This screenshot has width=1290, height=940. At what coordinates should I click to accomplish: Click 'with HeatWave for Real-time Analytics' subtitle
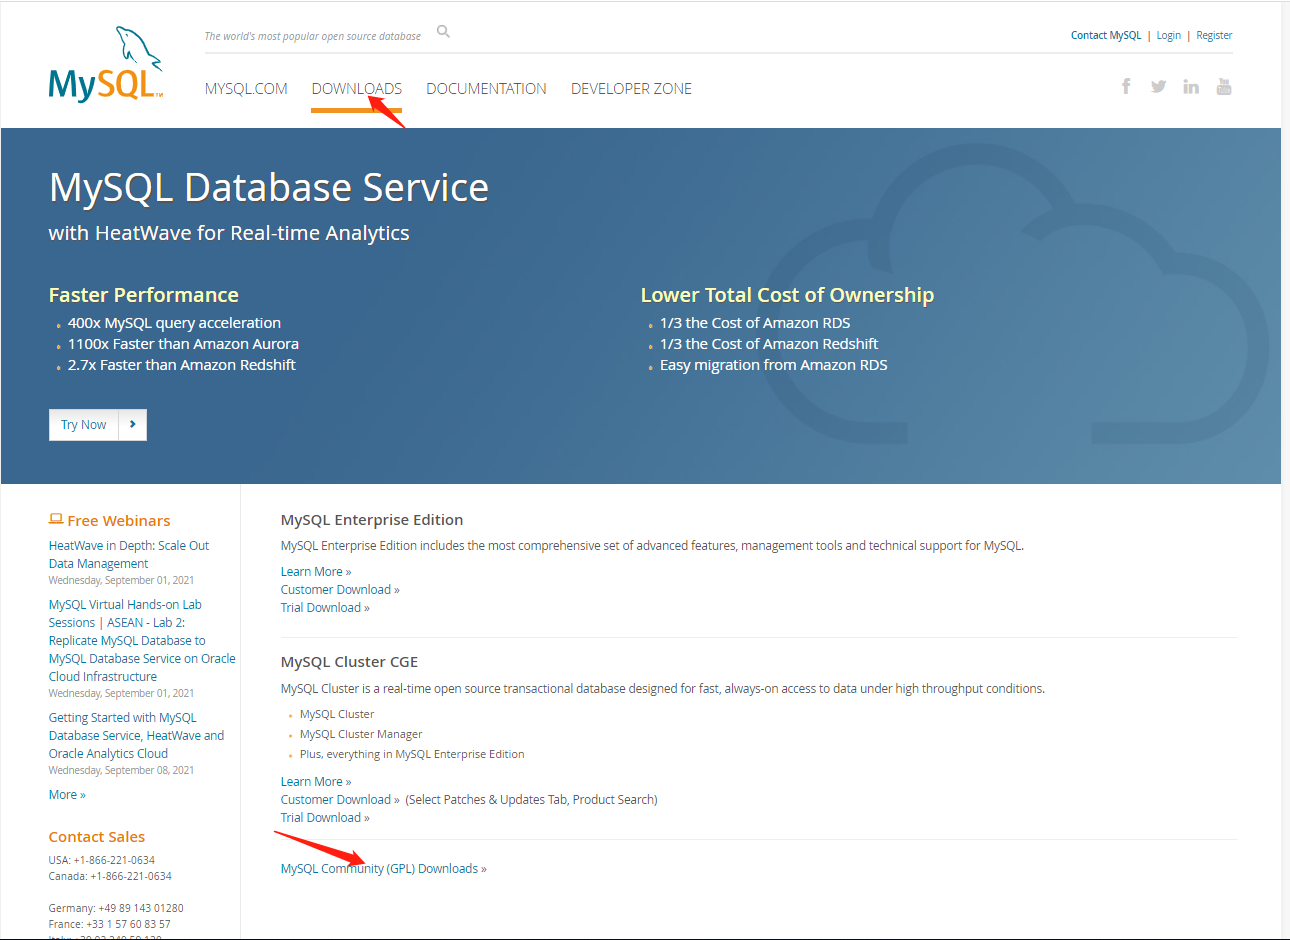tap(229, 233)
